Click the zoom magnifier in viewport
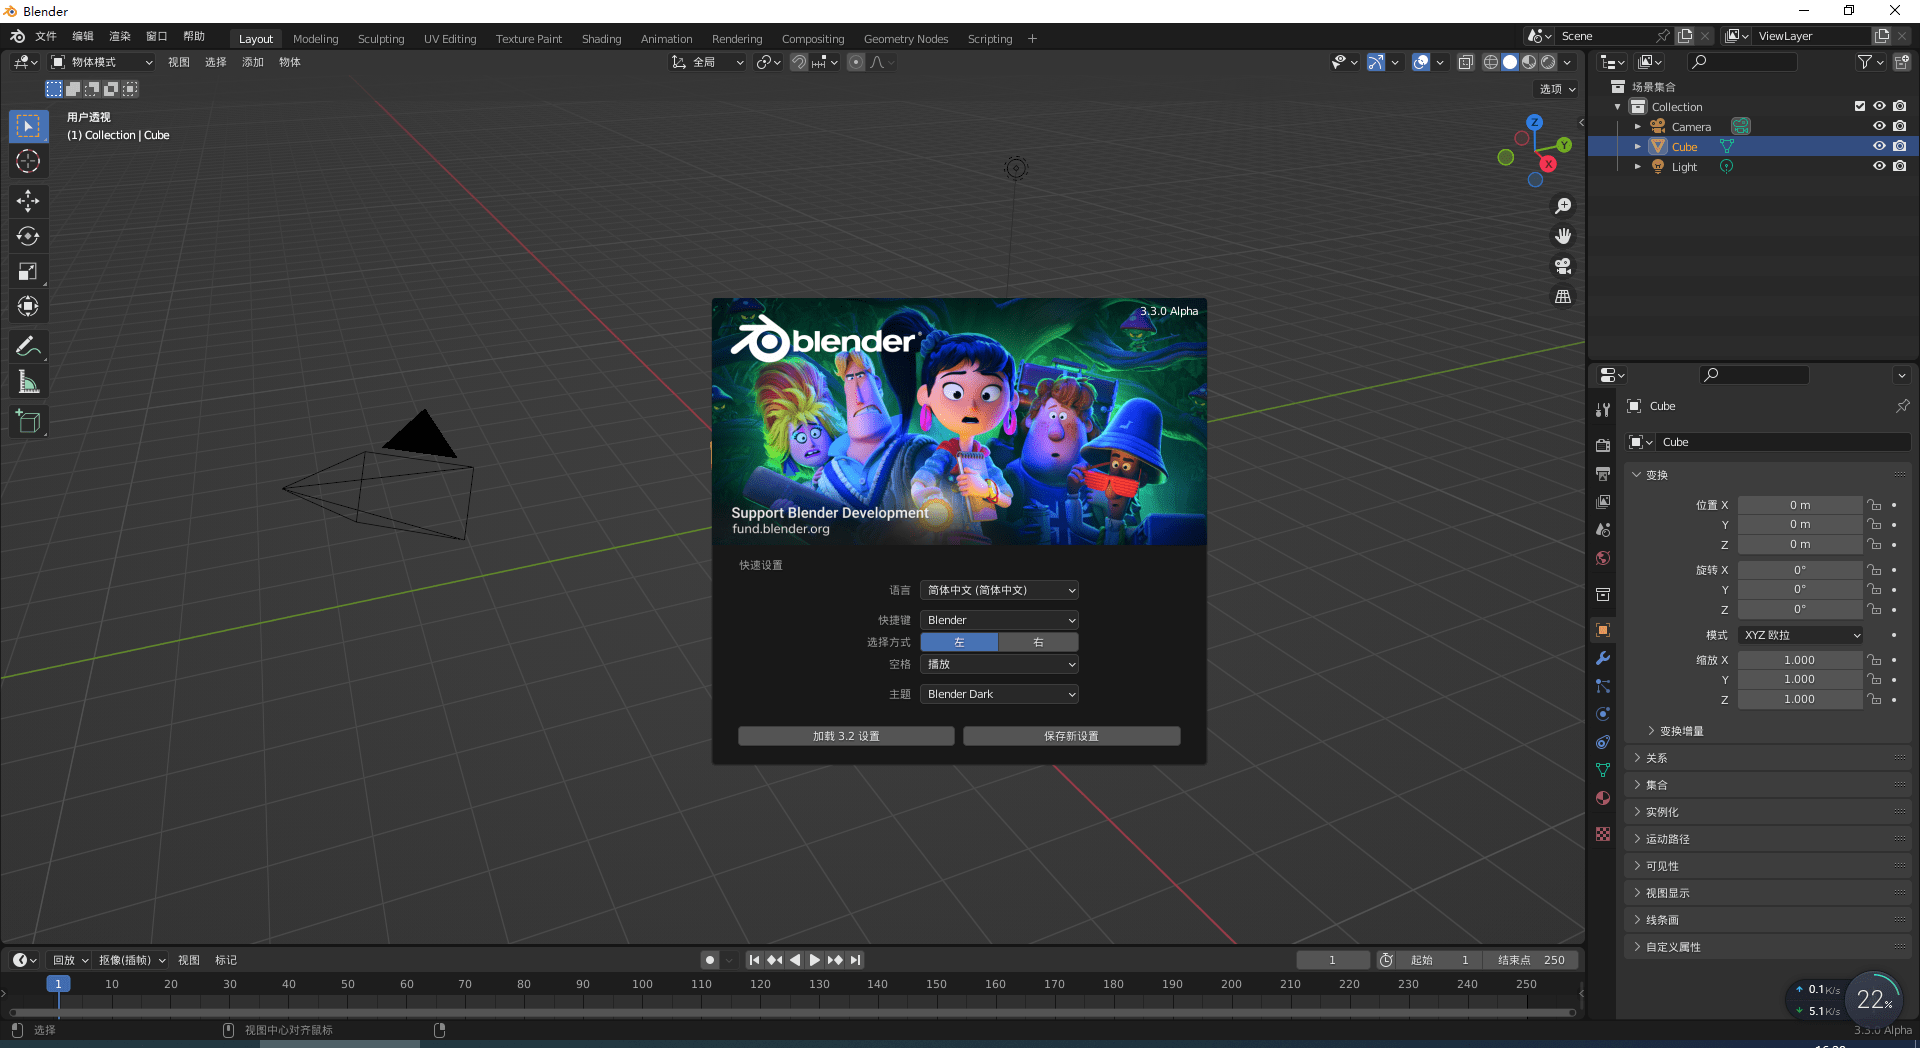This screenshot has height=1048, width=1920. point(1563,206)
